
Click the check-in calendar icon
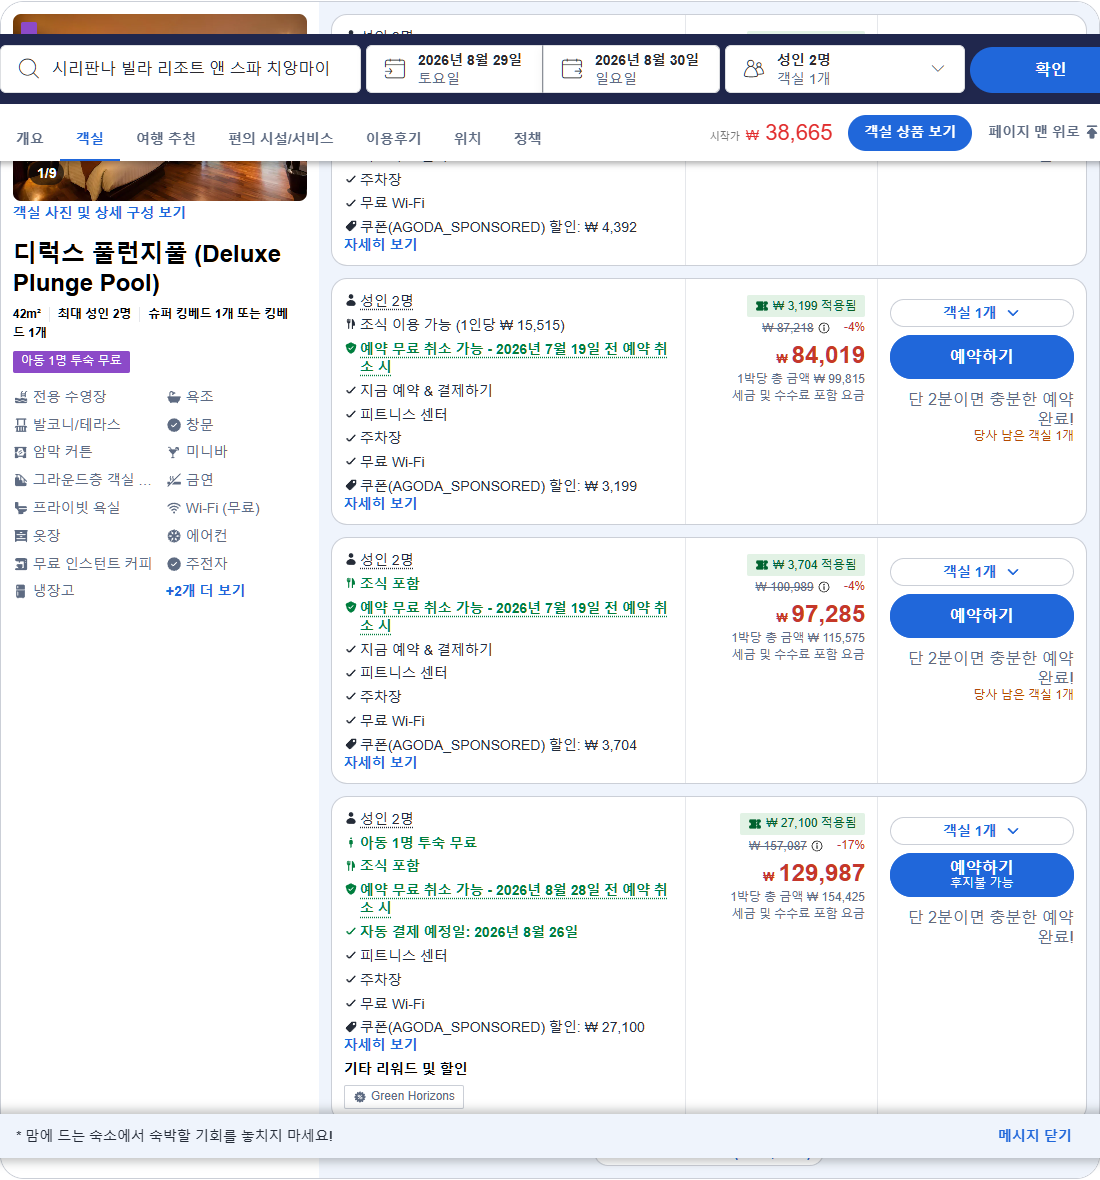point(394,68)
